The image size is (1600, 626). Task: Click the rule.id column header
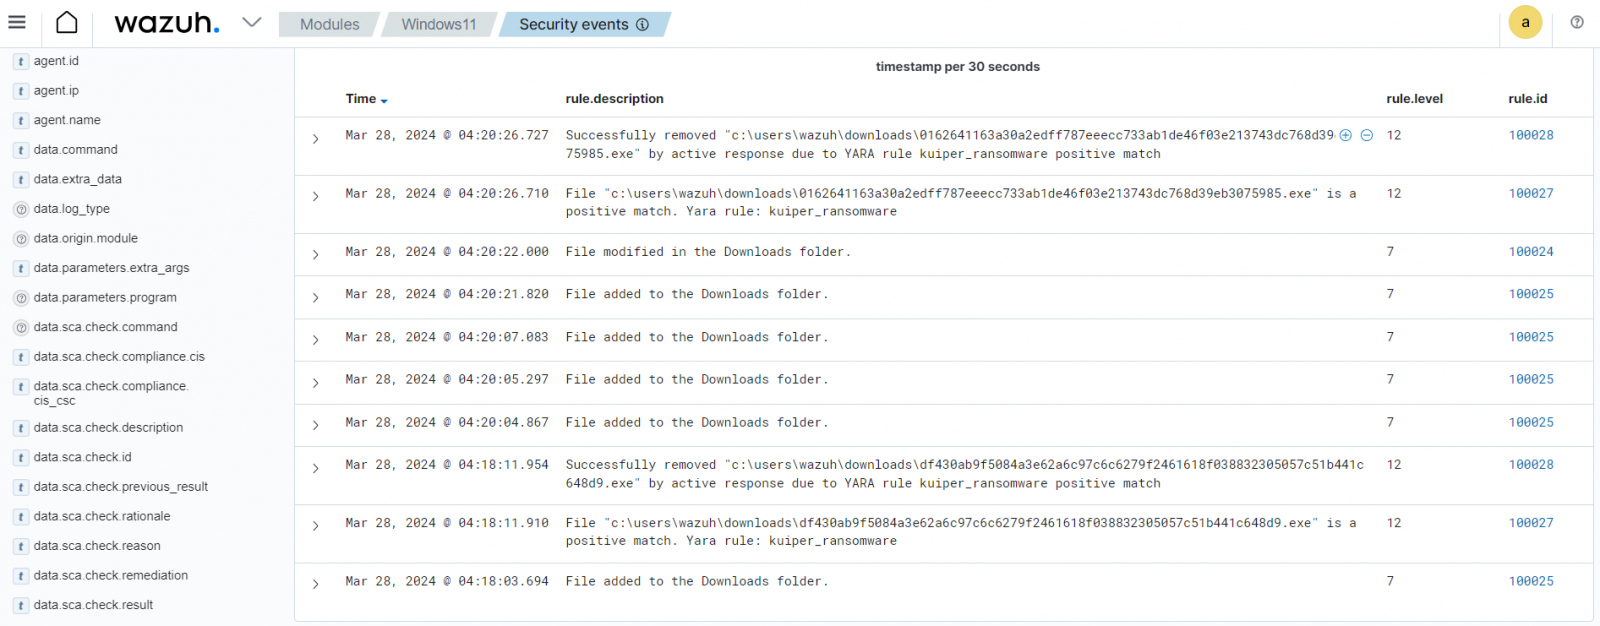coord(1527,99)
